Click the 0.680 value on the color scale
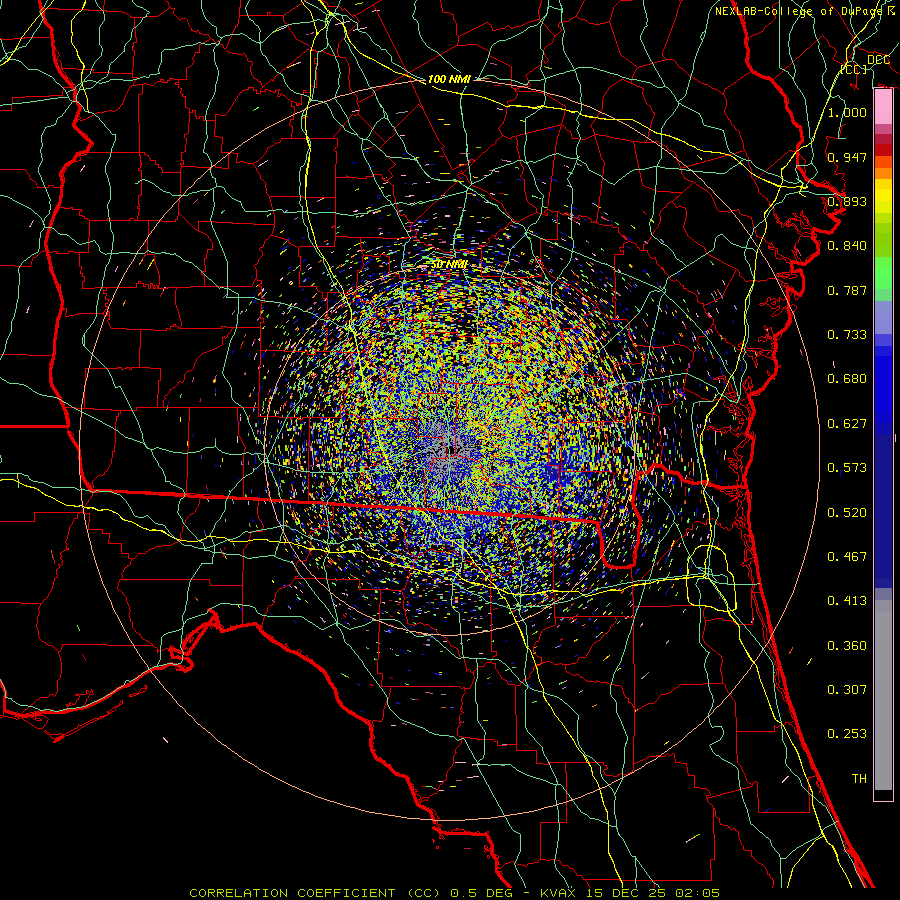 pyautogui.click(x=847, y=379)
